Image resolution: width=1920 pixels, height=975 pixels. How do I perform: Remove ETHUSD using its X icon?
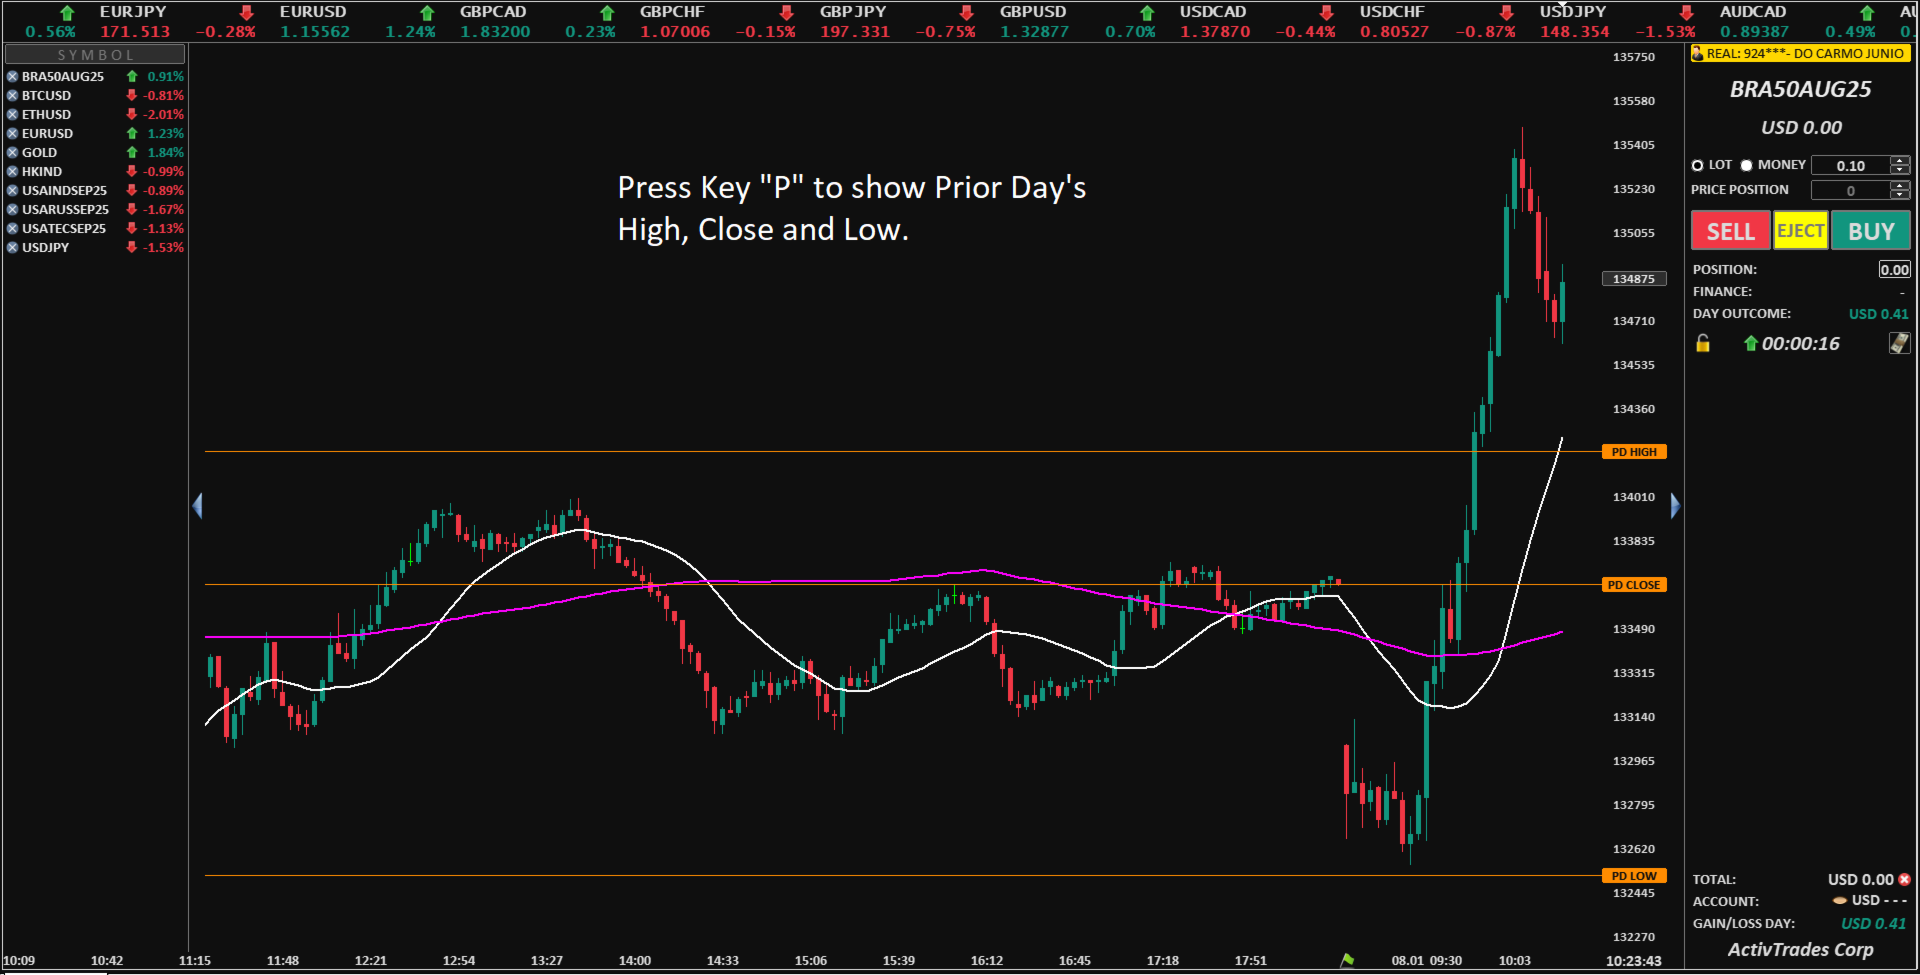click(x=12, y=115)
